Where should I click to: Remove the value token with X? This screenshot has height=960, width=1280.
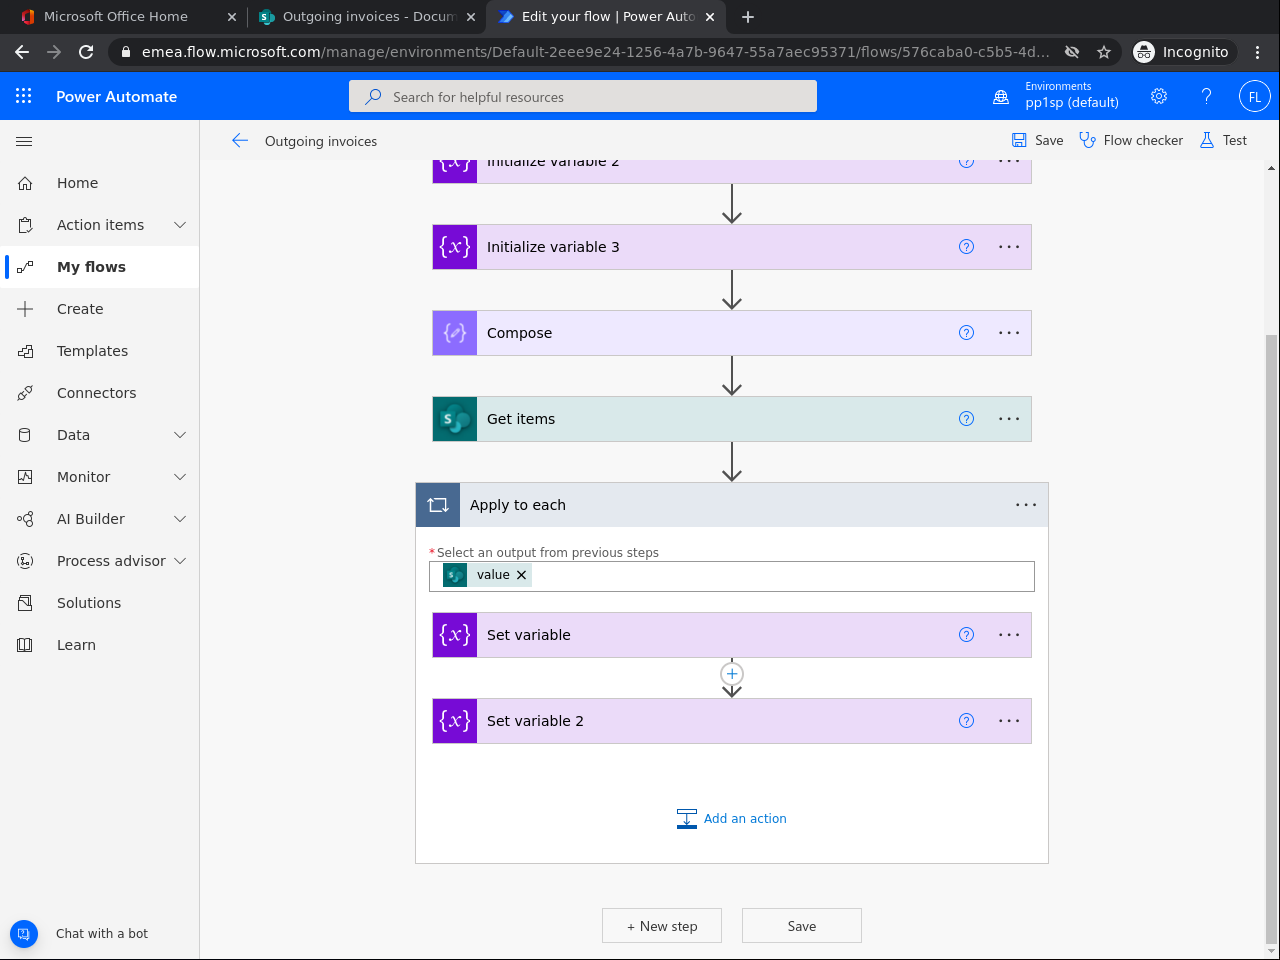[521, 575]
